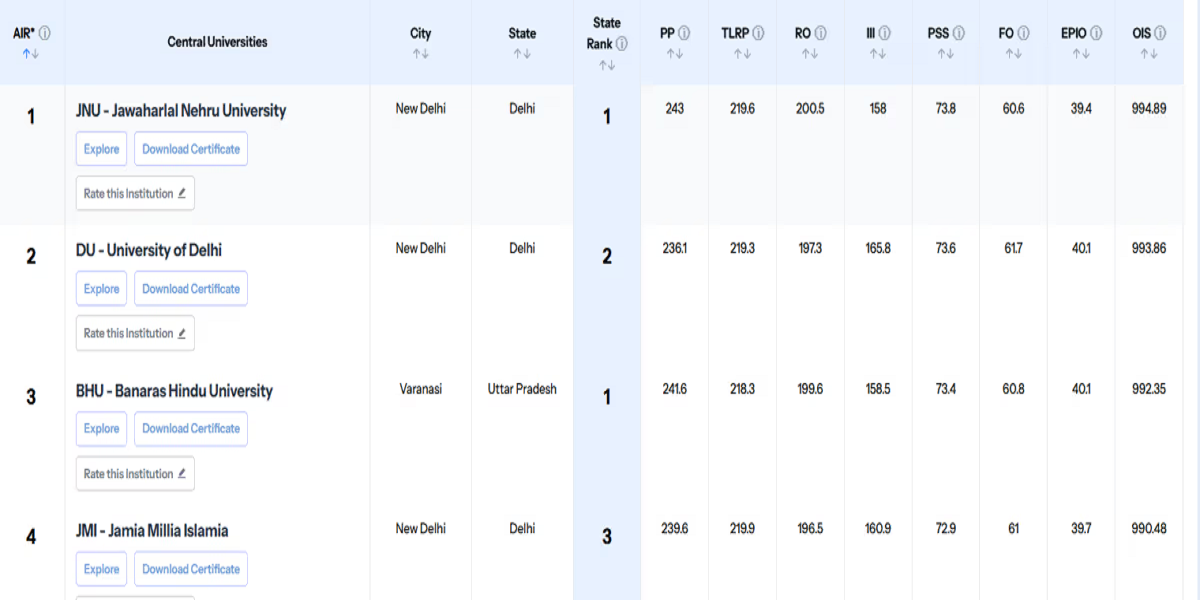Sort the table by City arrows
The height and width of the screenshot is (600, 1200).
click(x=421, y=54)
